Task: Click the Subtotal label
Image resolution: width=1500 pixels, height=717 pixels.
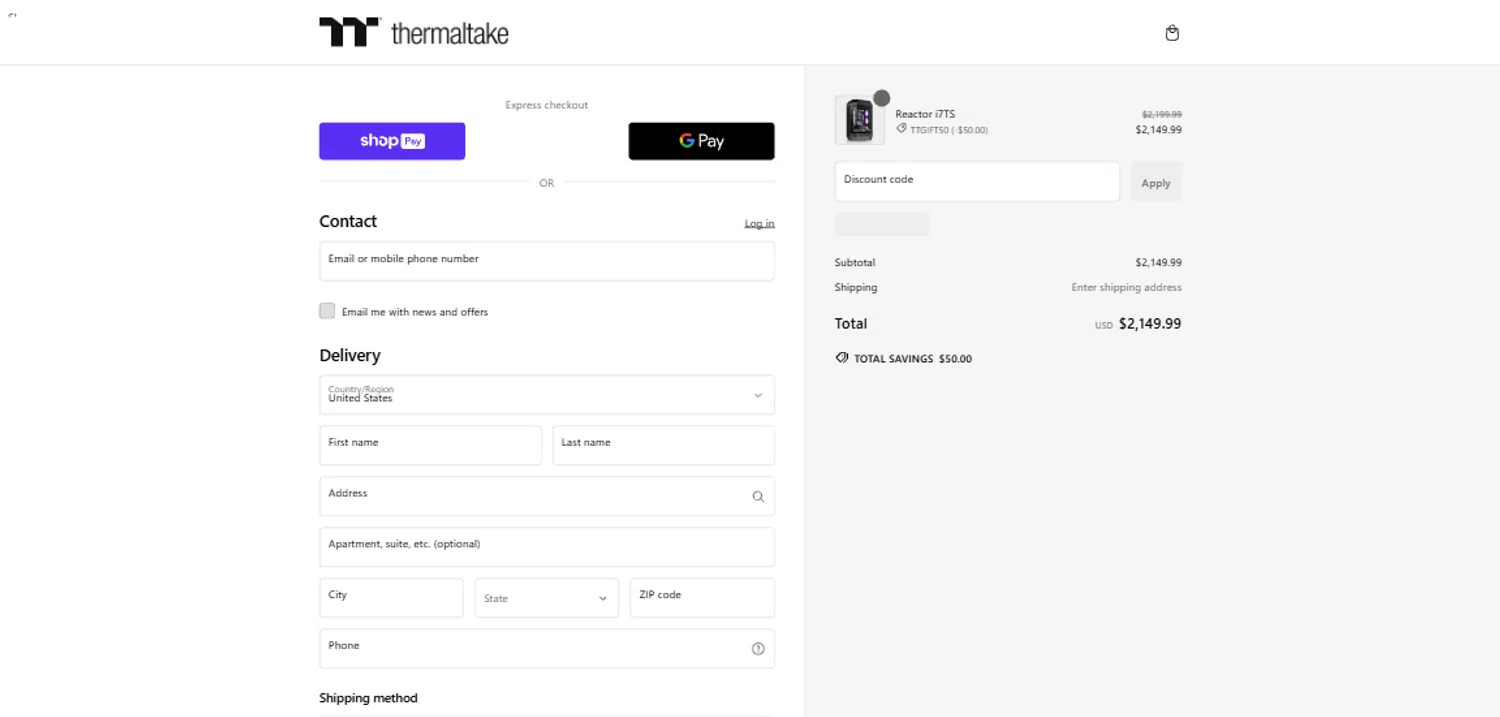Action: click(x=855, y=263)
